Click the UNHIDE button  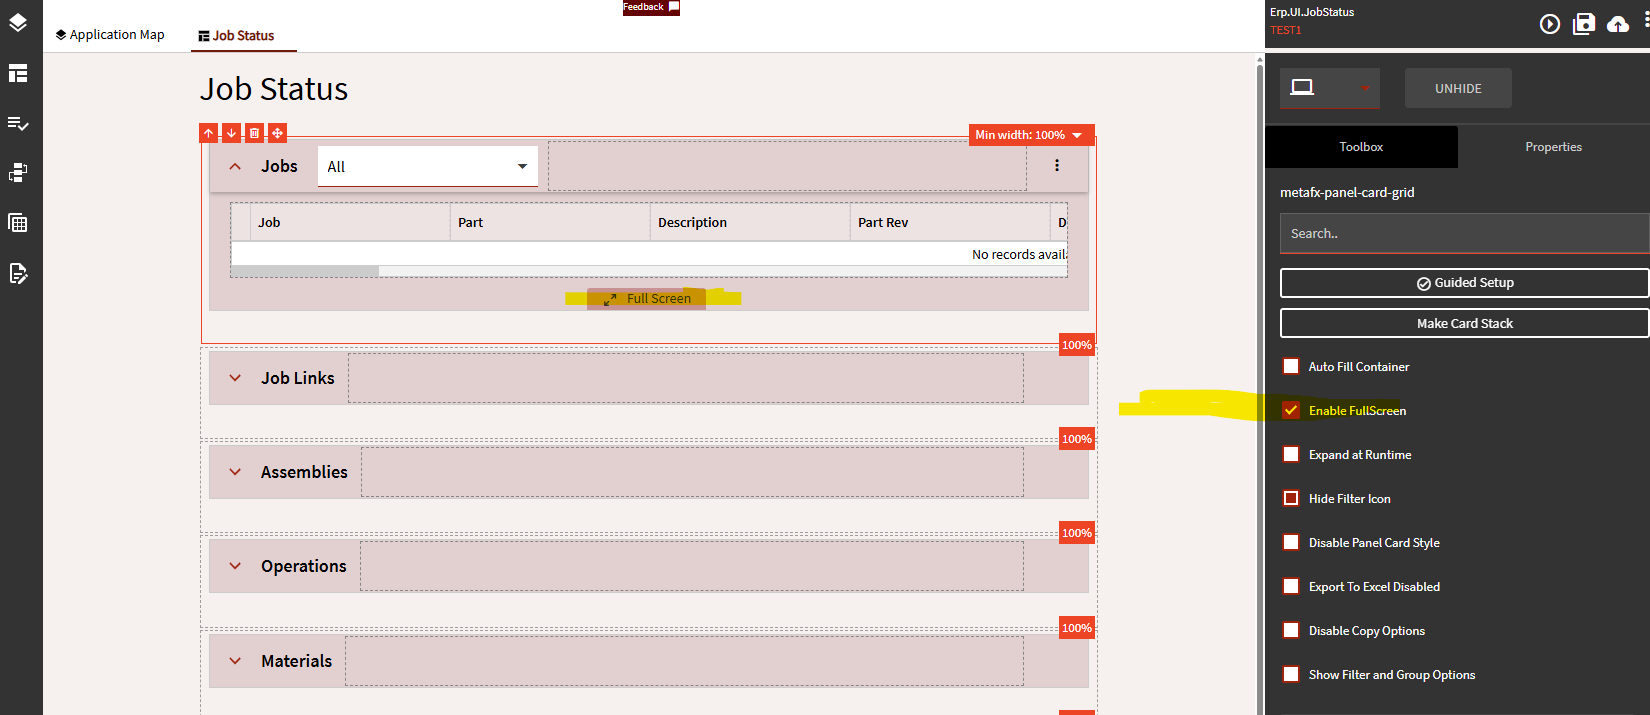click(1458, 88)
